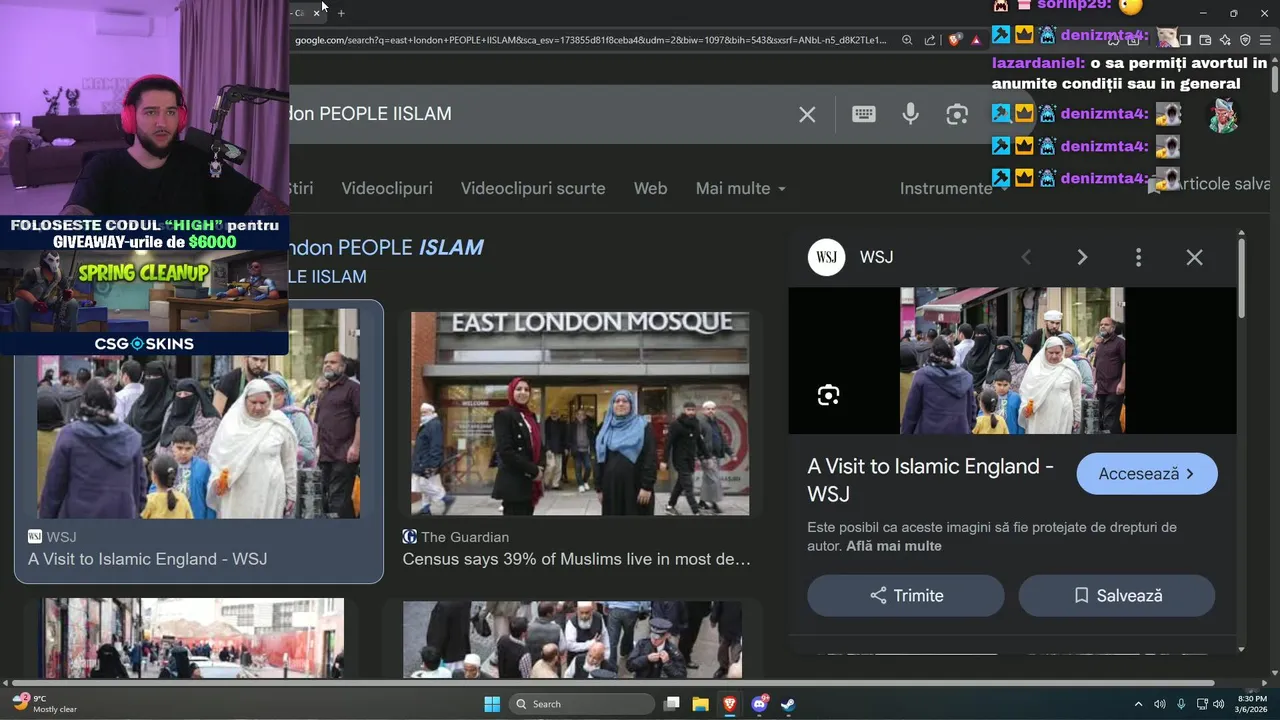Screen dimensions: 1280x720
Task: Go to the next image in preview
Action: (1081, 257)
